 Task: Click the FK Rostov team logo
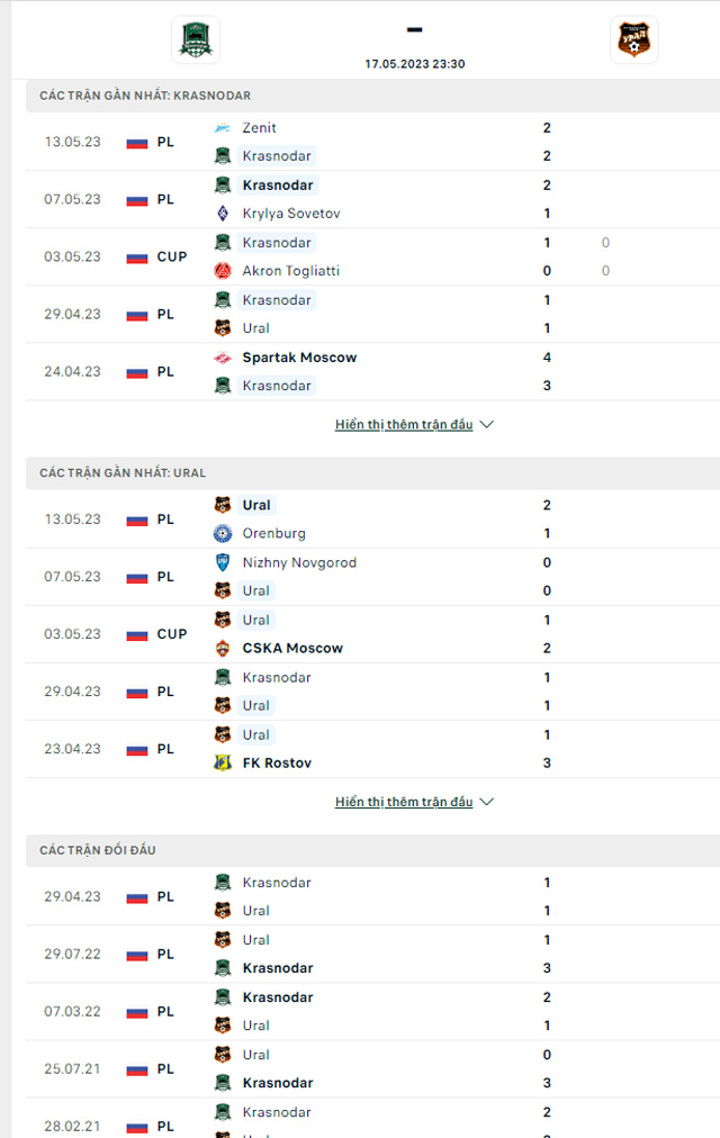(x=223, y=763)
